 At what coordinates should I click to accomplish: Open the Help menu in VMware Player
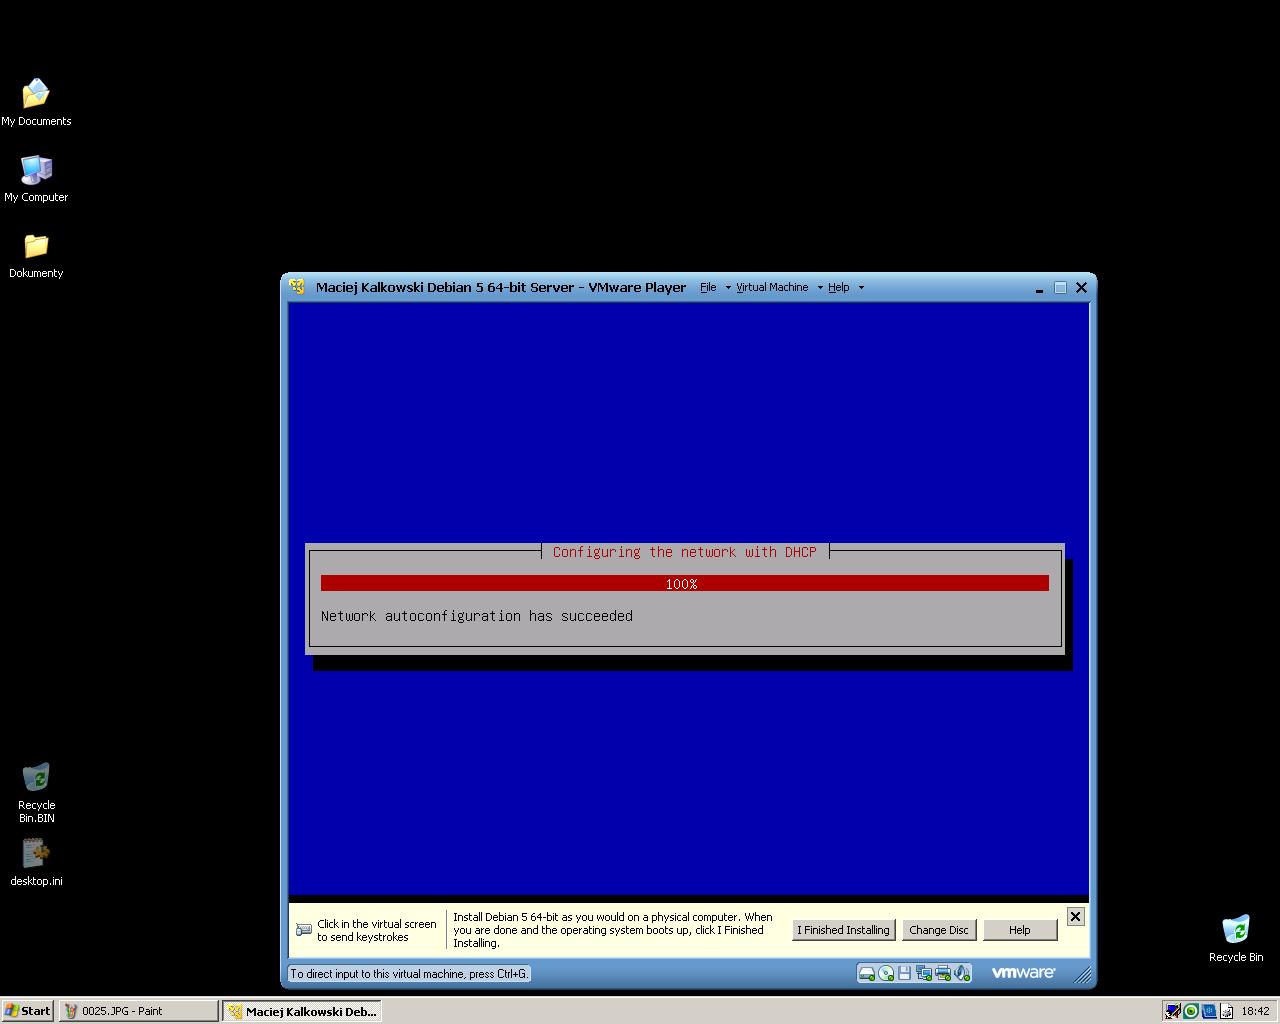[838, 287]
